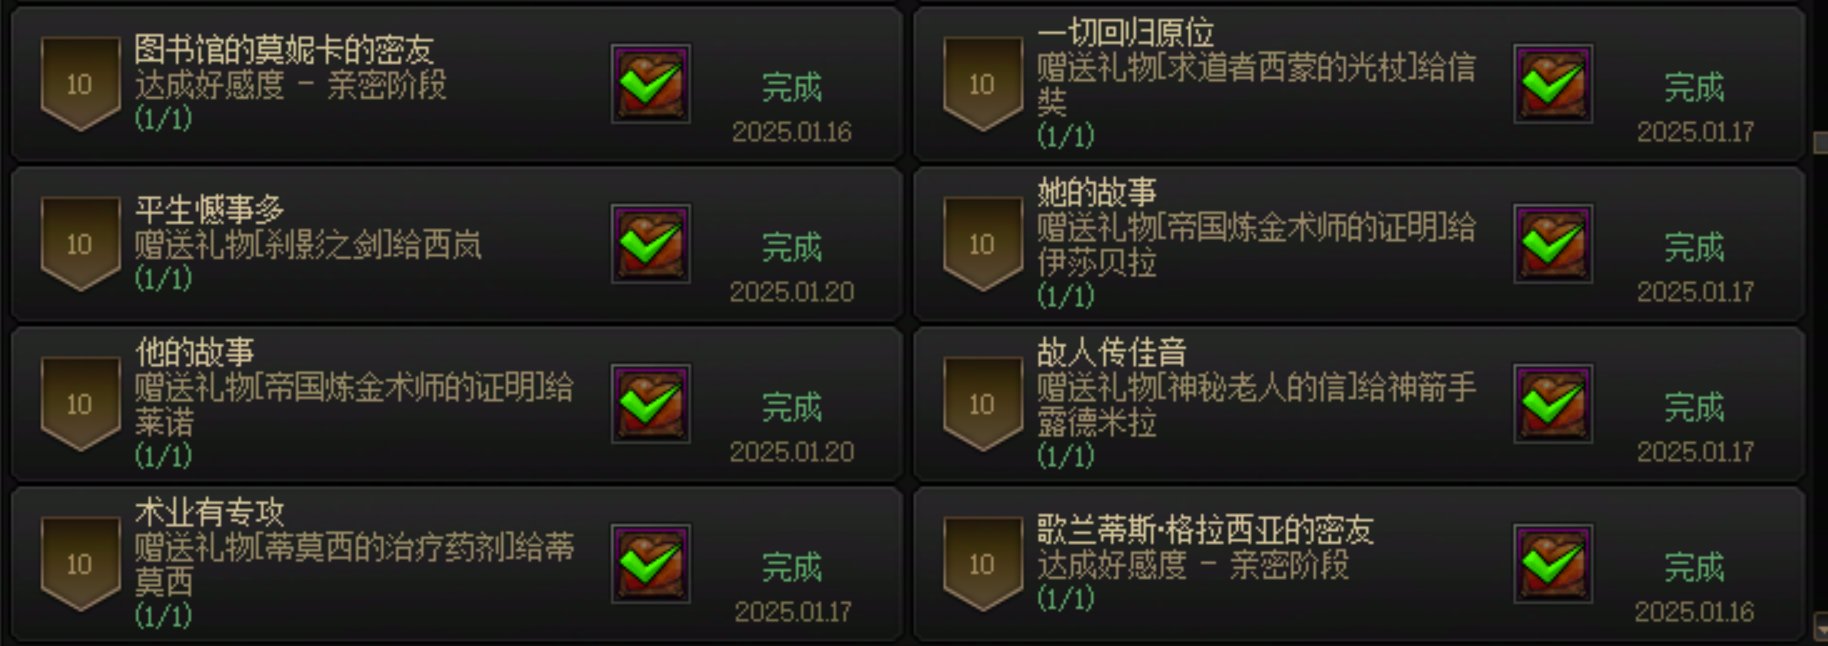Click 赠送礼物[刹影之剑]给西岚 description

tap(308, 245)
